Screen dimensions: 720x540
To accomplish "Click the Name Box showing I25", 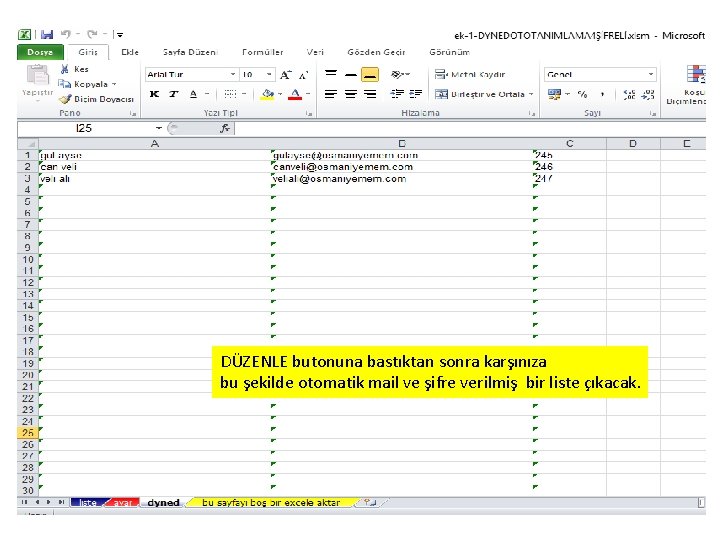I will (84, 128).
